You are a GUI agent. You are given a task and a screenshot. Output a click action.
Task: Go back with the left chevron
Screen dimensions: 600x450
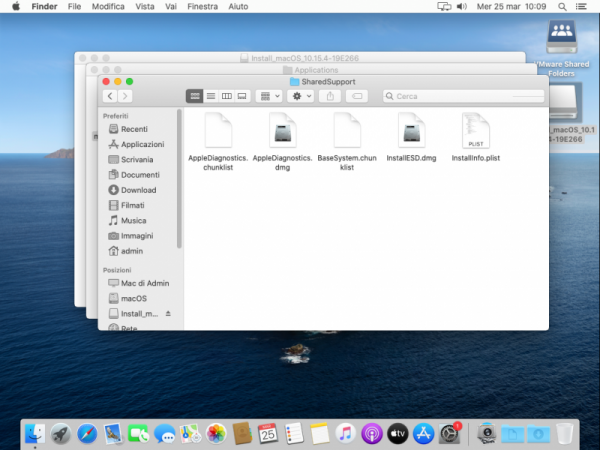110,96
